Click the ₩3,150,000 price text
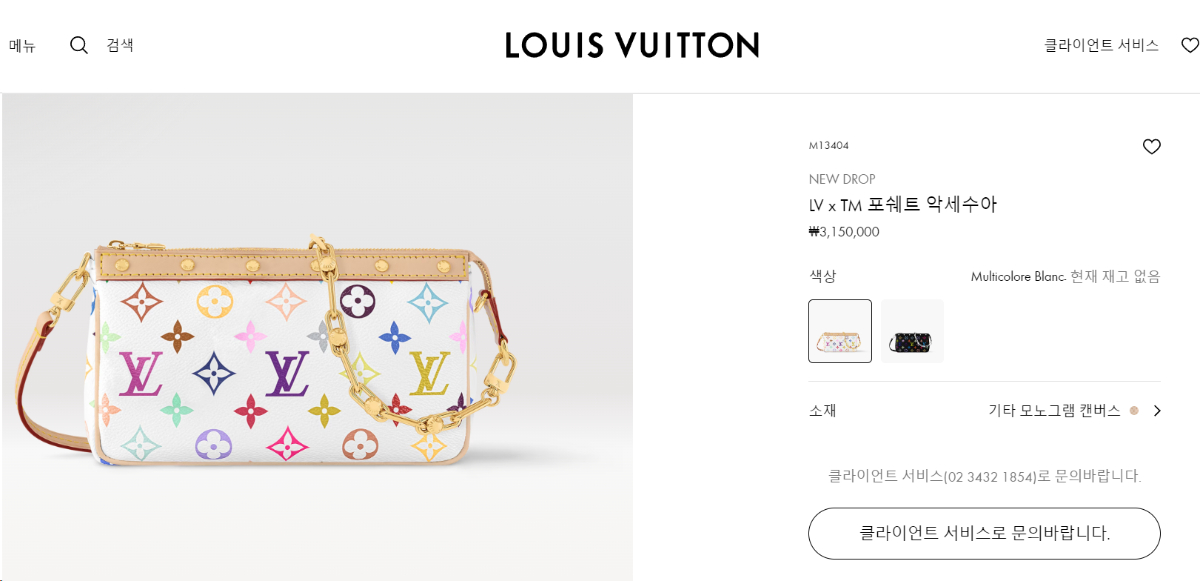Viewport: 1200px width, 581px height. [844, 232]
